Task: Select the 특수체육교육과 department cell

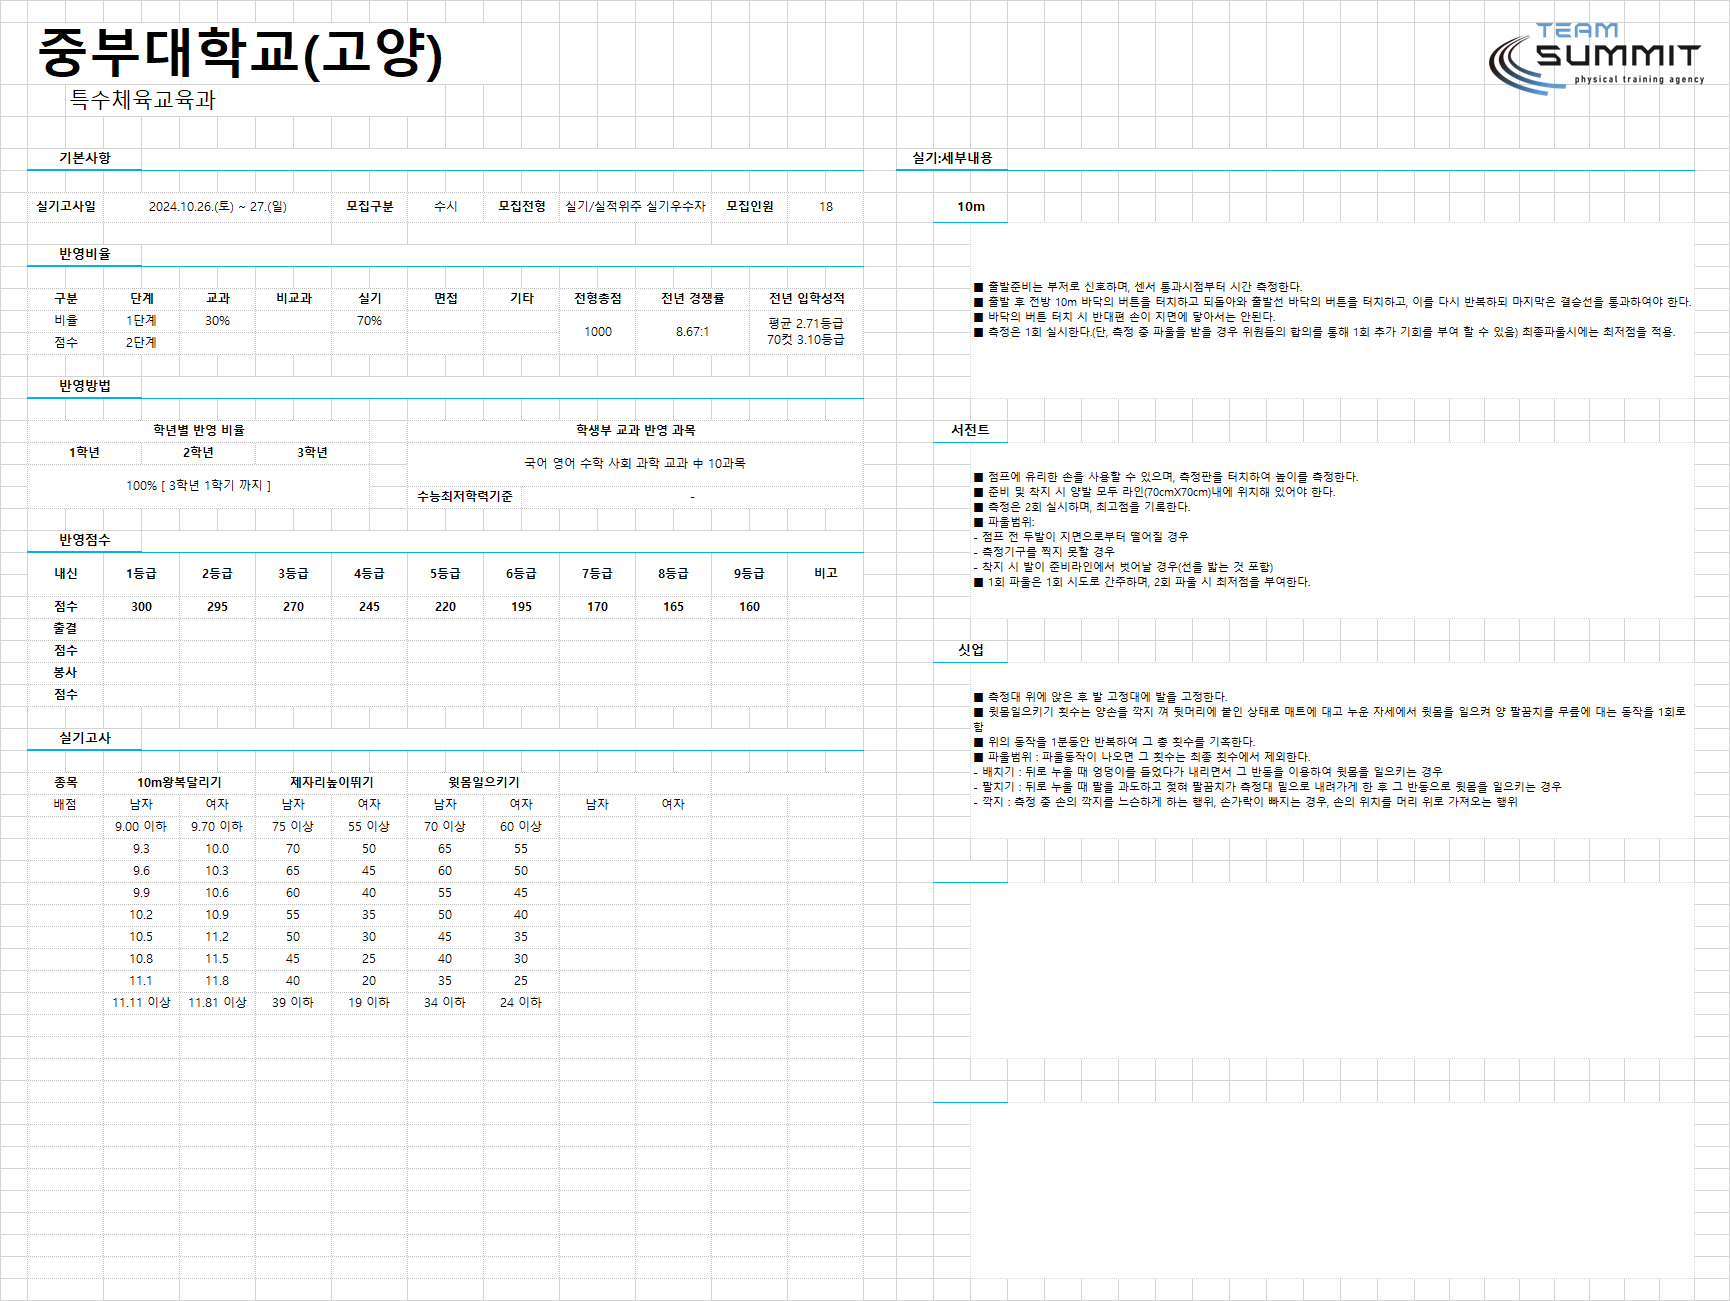Action: click(142, 99)
